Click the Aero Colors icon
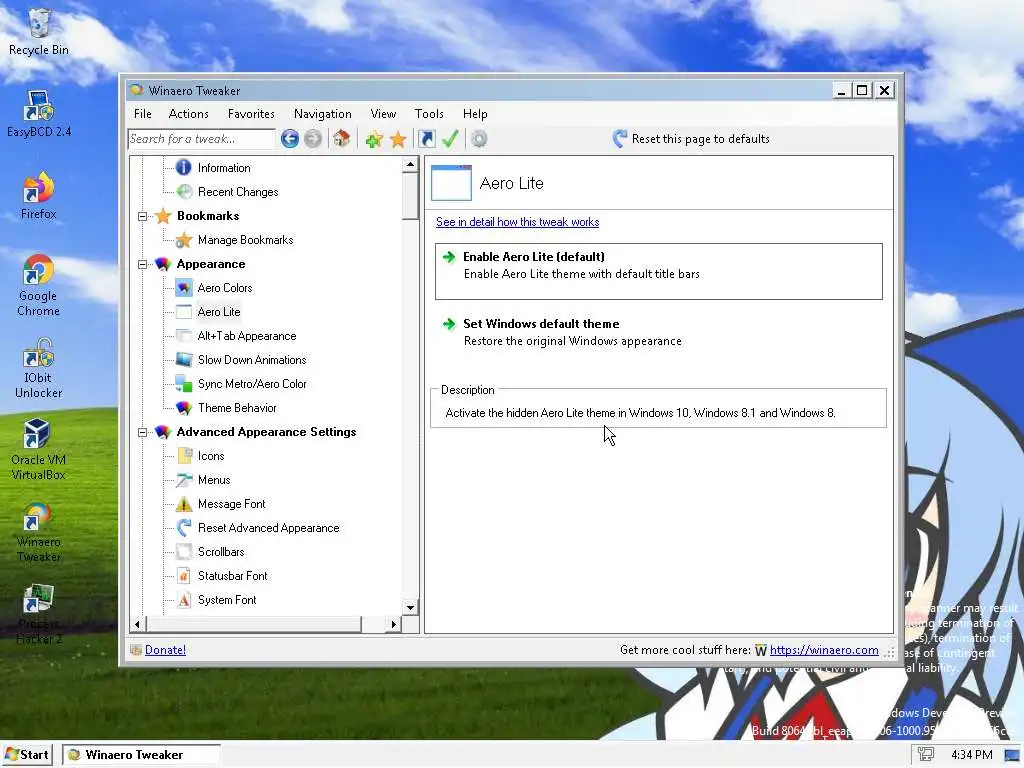 [184, 288]
